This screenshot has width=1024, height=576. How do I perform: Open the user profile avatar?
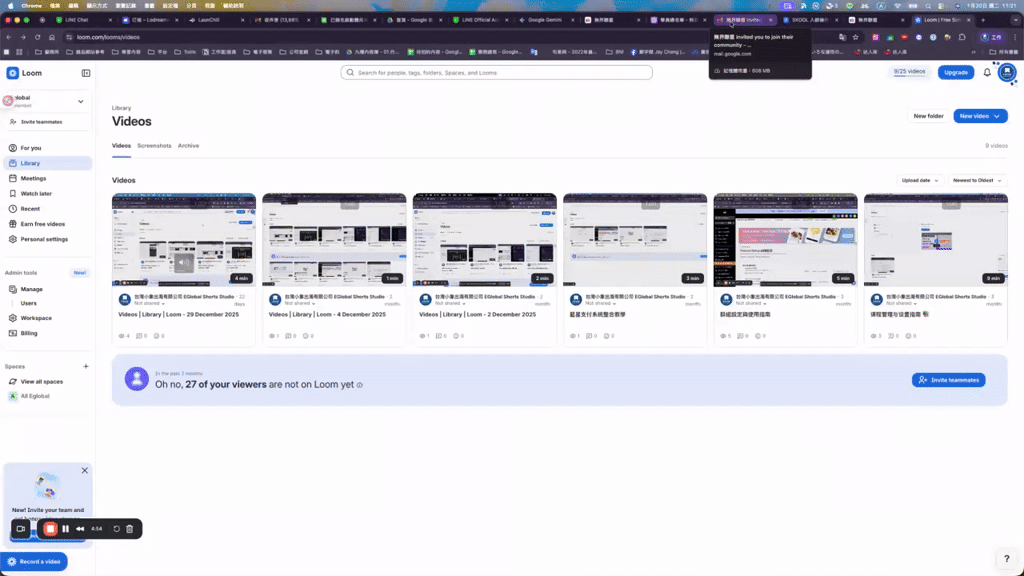tap(1006, 72)
